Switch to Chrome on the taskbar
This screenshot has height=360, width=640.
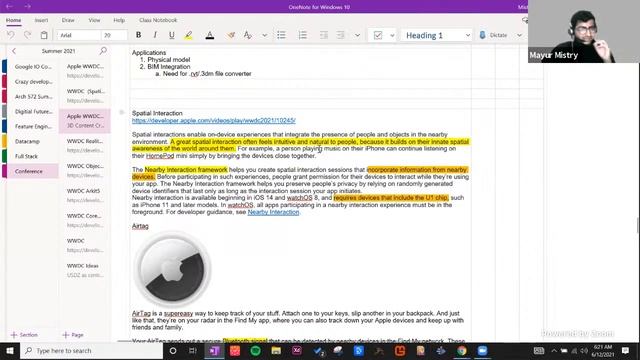tap(462, 351)
